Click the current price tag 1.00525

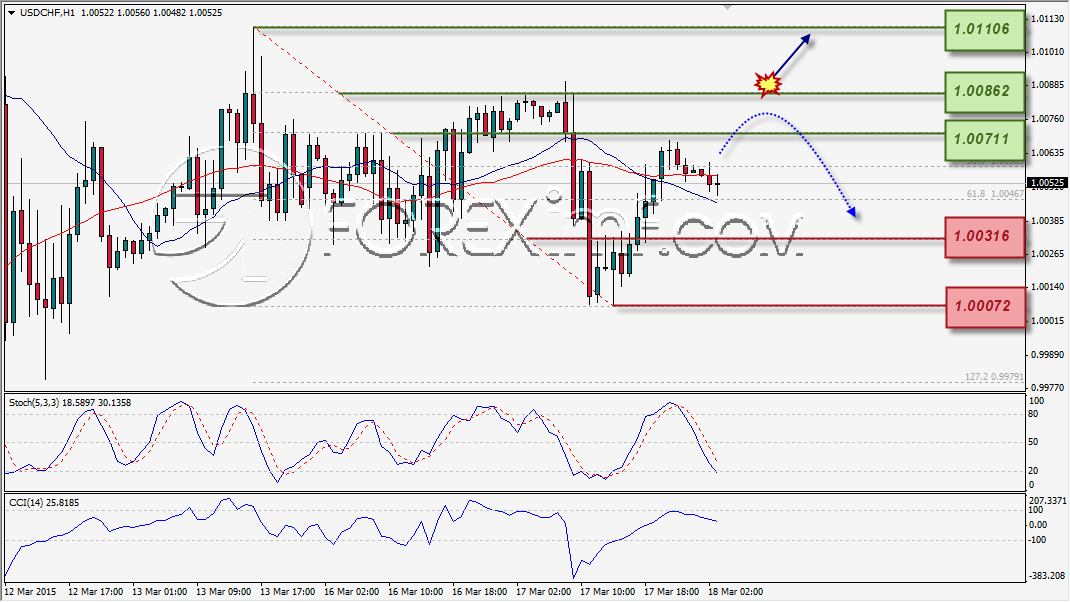tap(1047, 183)
